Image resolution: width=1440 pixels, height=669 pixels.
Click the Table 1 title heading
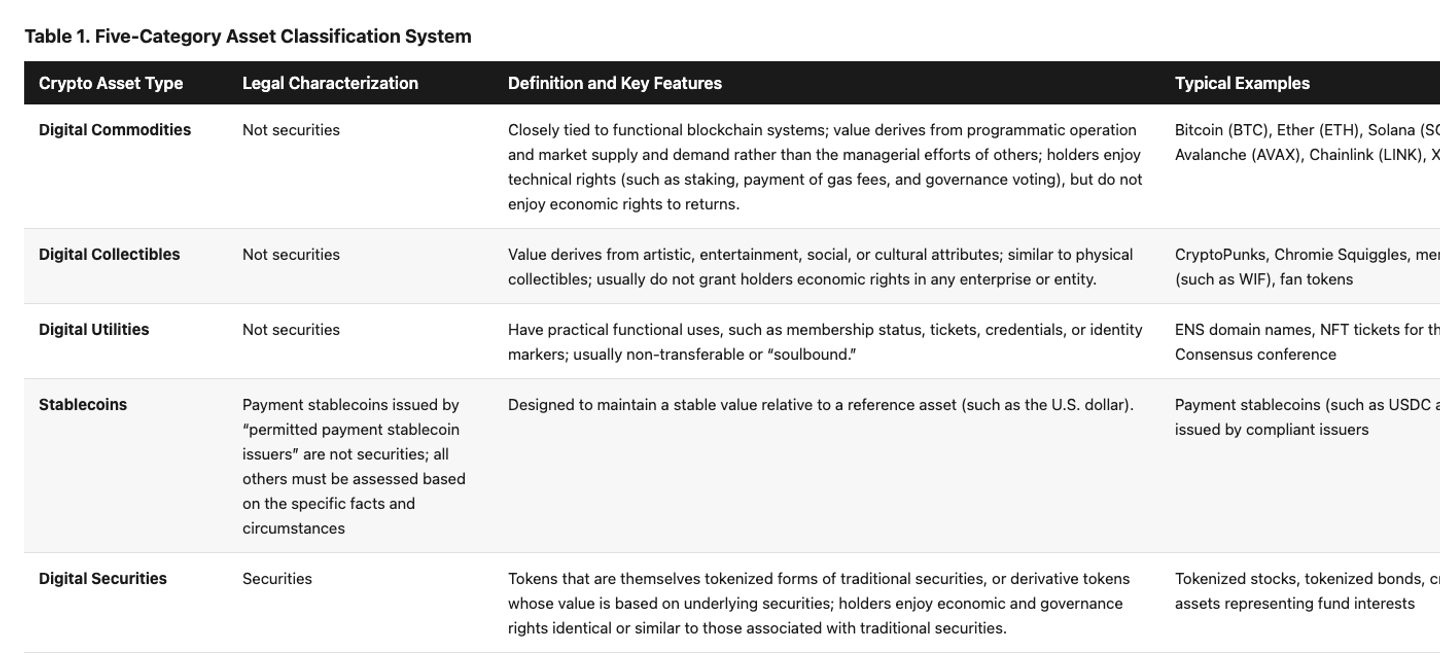[x=248, y=36]
